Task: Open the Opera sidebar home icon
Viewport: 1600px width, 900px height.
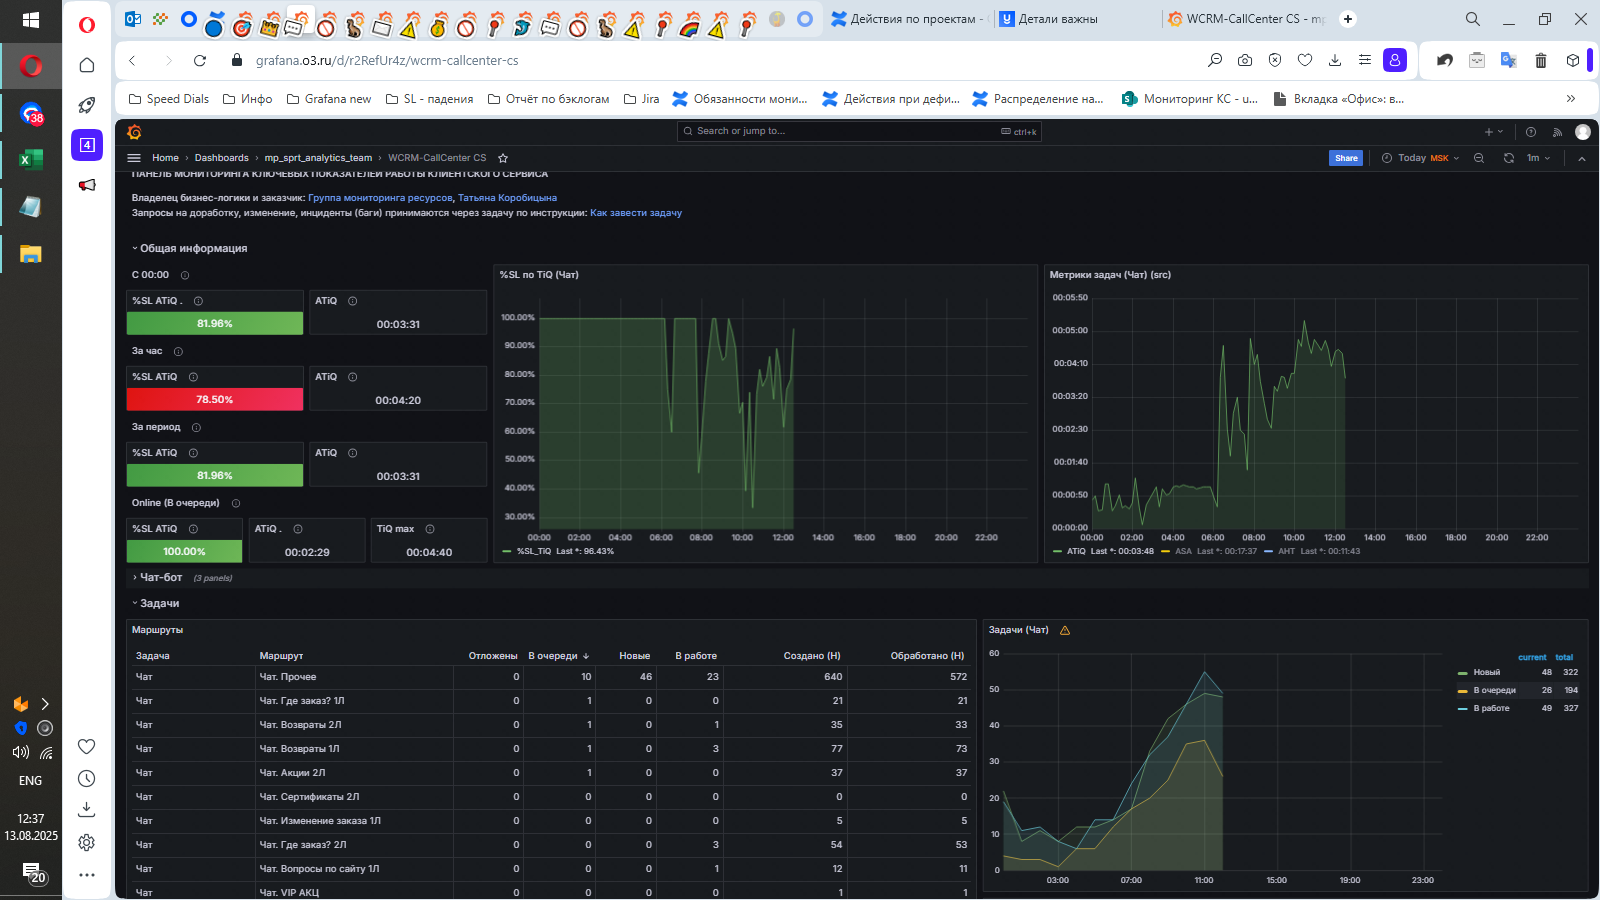Action: tap(87, 65)
